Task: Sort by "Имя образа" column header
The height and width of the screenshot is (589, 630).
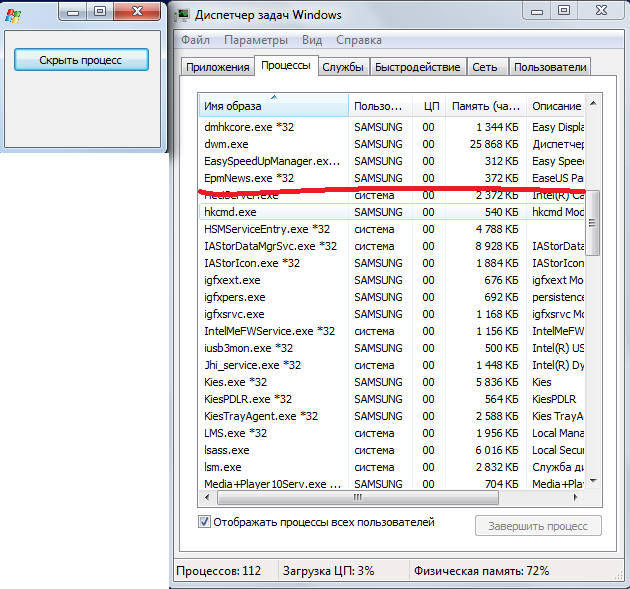Action: tap(274, 106)
